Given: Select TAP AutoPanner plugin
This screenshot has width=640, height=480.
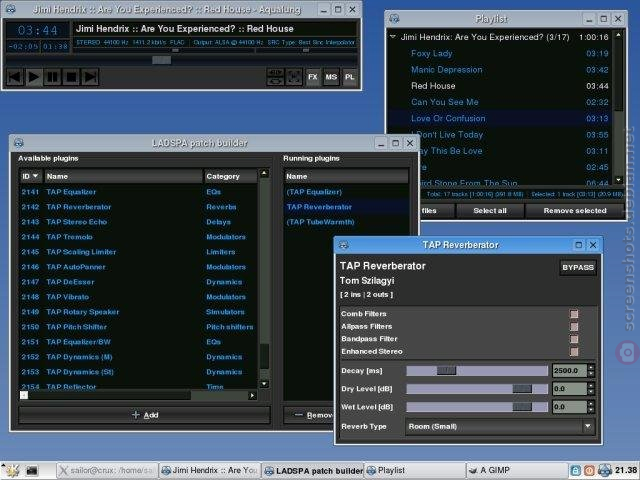Looking at the screenshot, I should [x=139, y=267].
